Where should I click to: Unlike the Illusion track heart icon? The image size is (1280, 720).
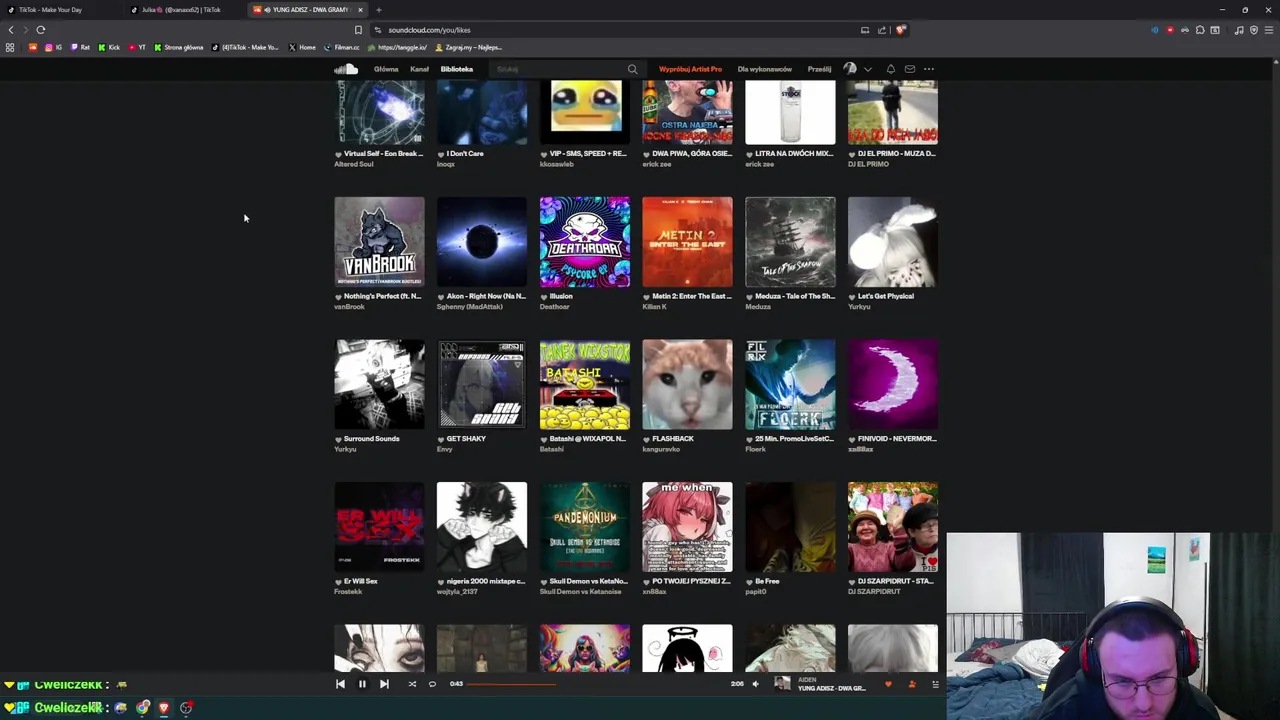point(543,297)
